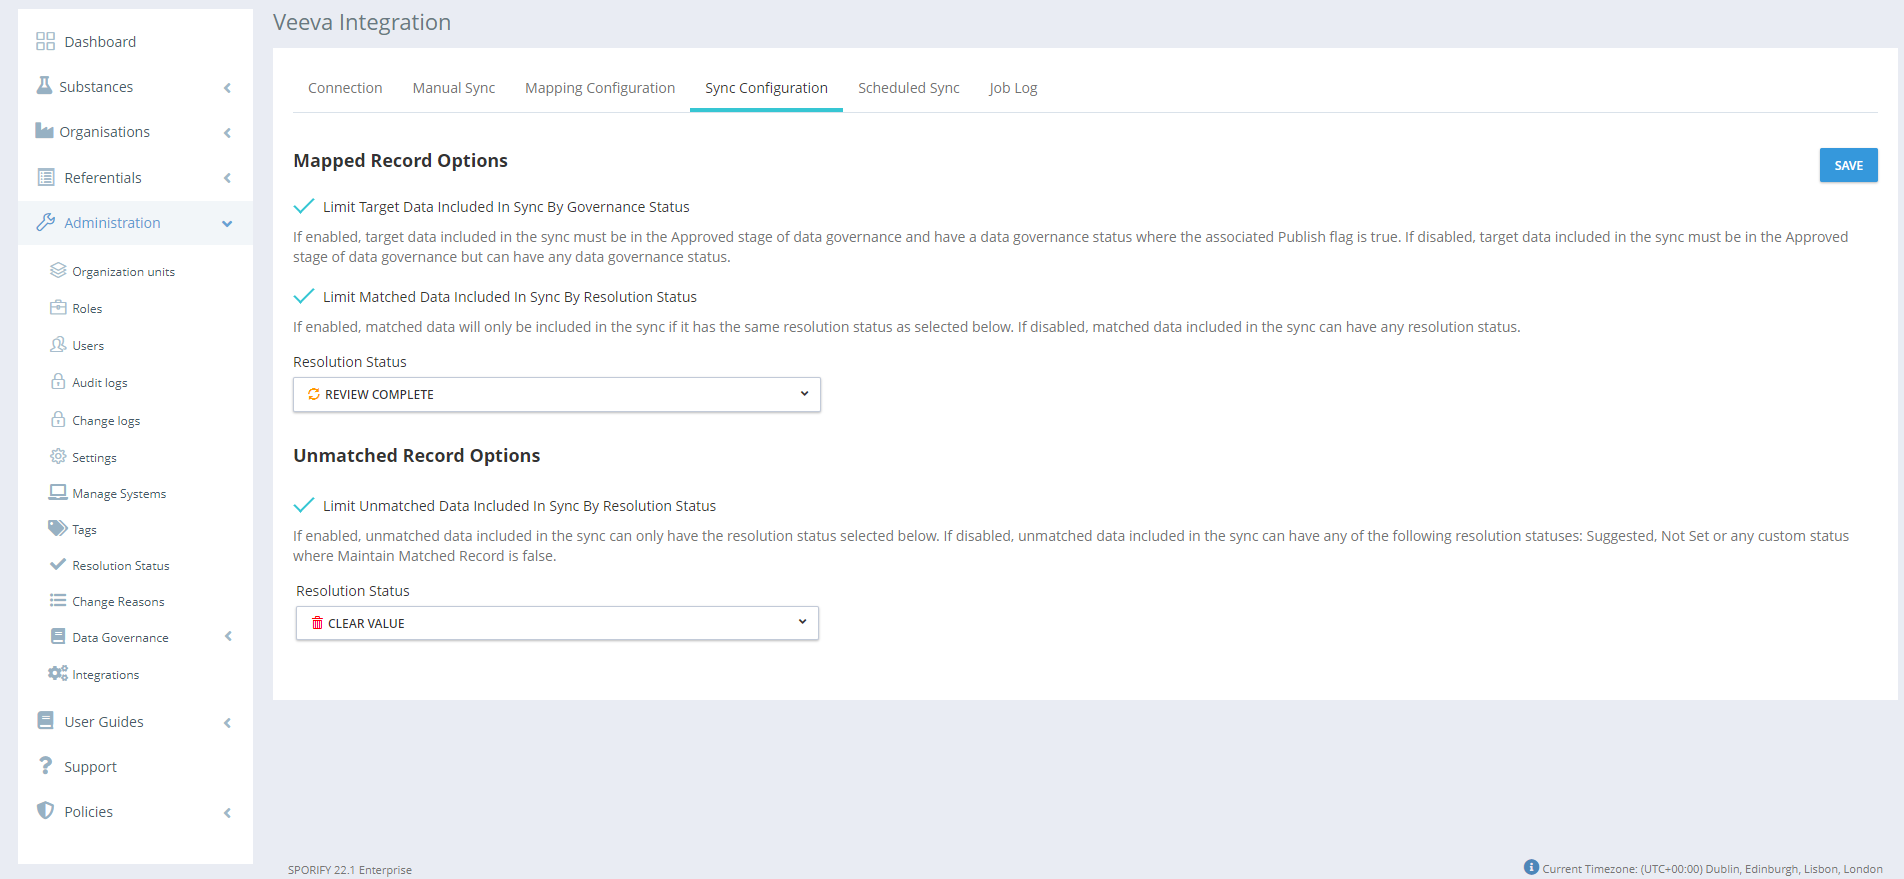Switch to the Mapping Configuration tab
The width and height of the screenshot is (1904, 879).
click(x=599, y=88)
